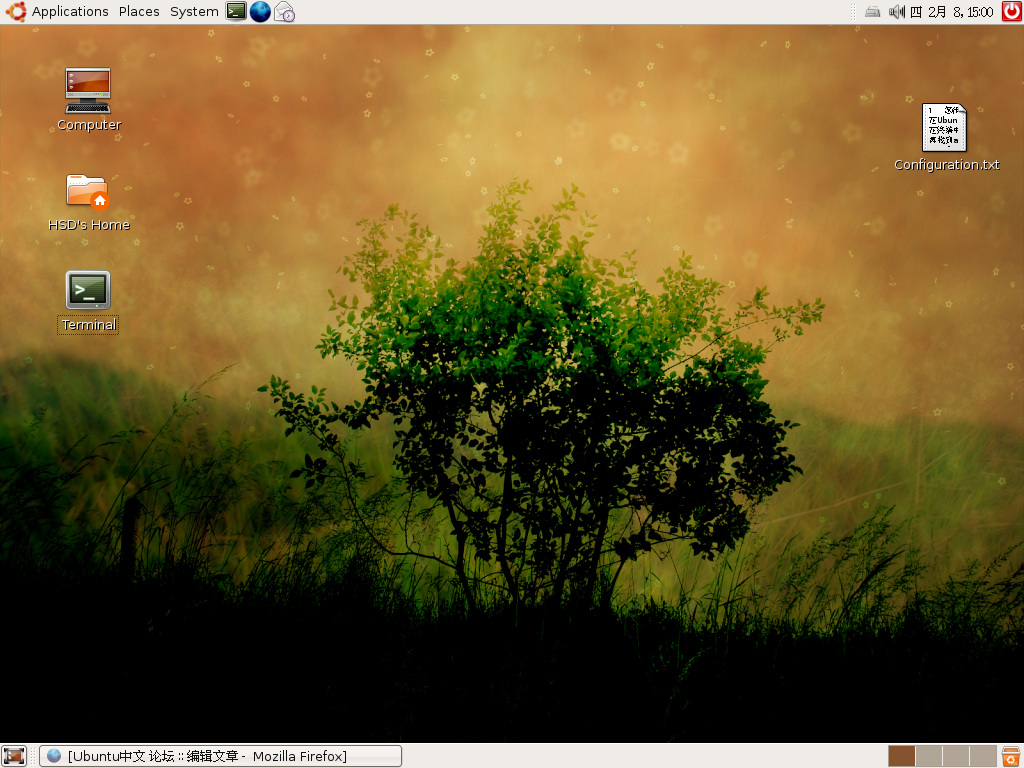
Task: Click the 'HSD's Home' label text
Action: click(x=89, y=225)
